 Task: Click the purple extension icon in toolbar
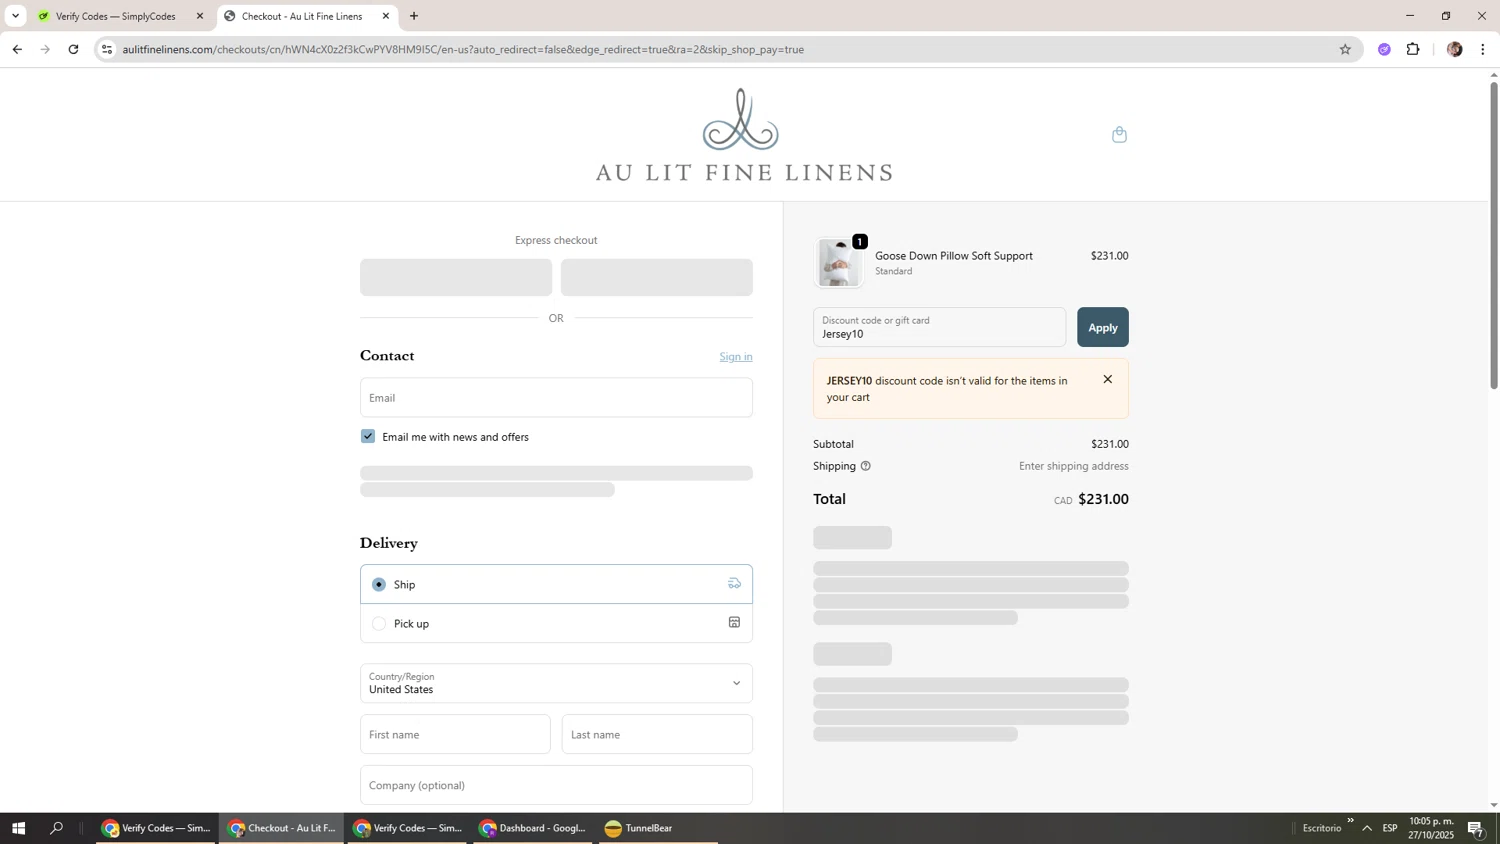tap(1384, 49)
